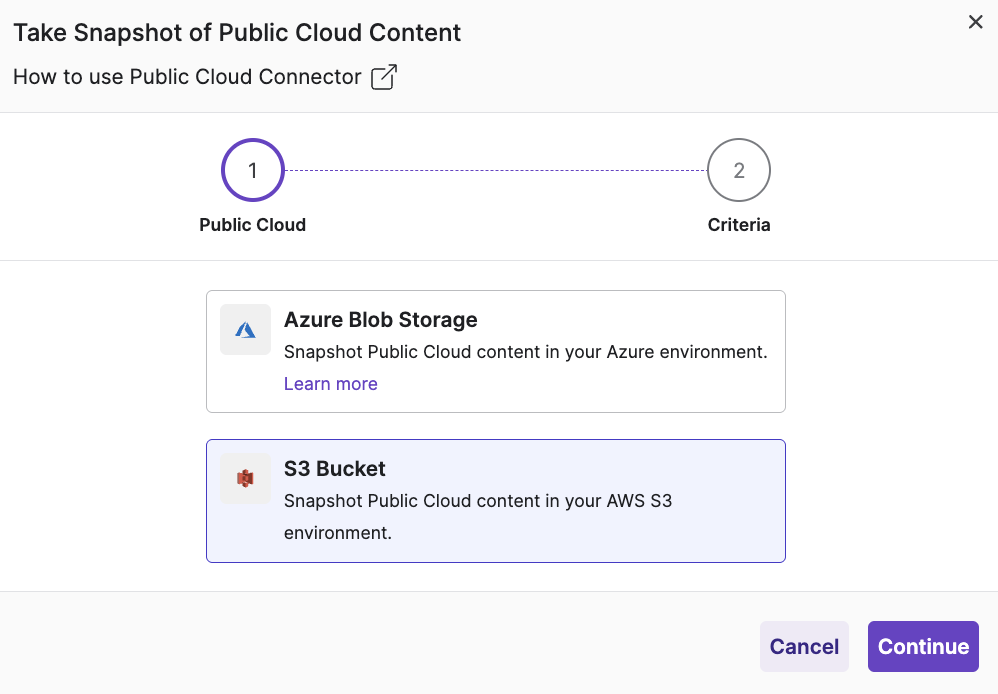Click the Azure logo icon
Image resolution: width=998 pixels, height=694 pixels.
pos(245,330)
